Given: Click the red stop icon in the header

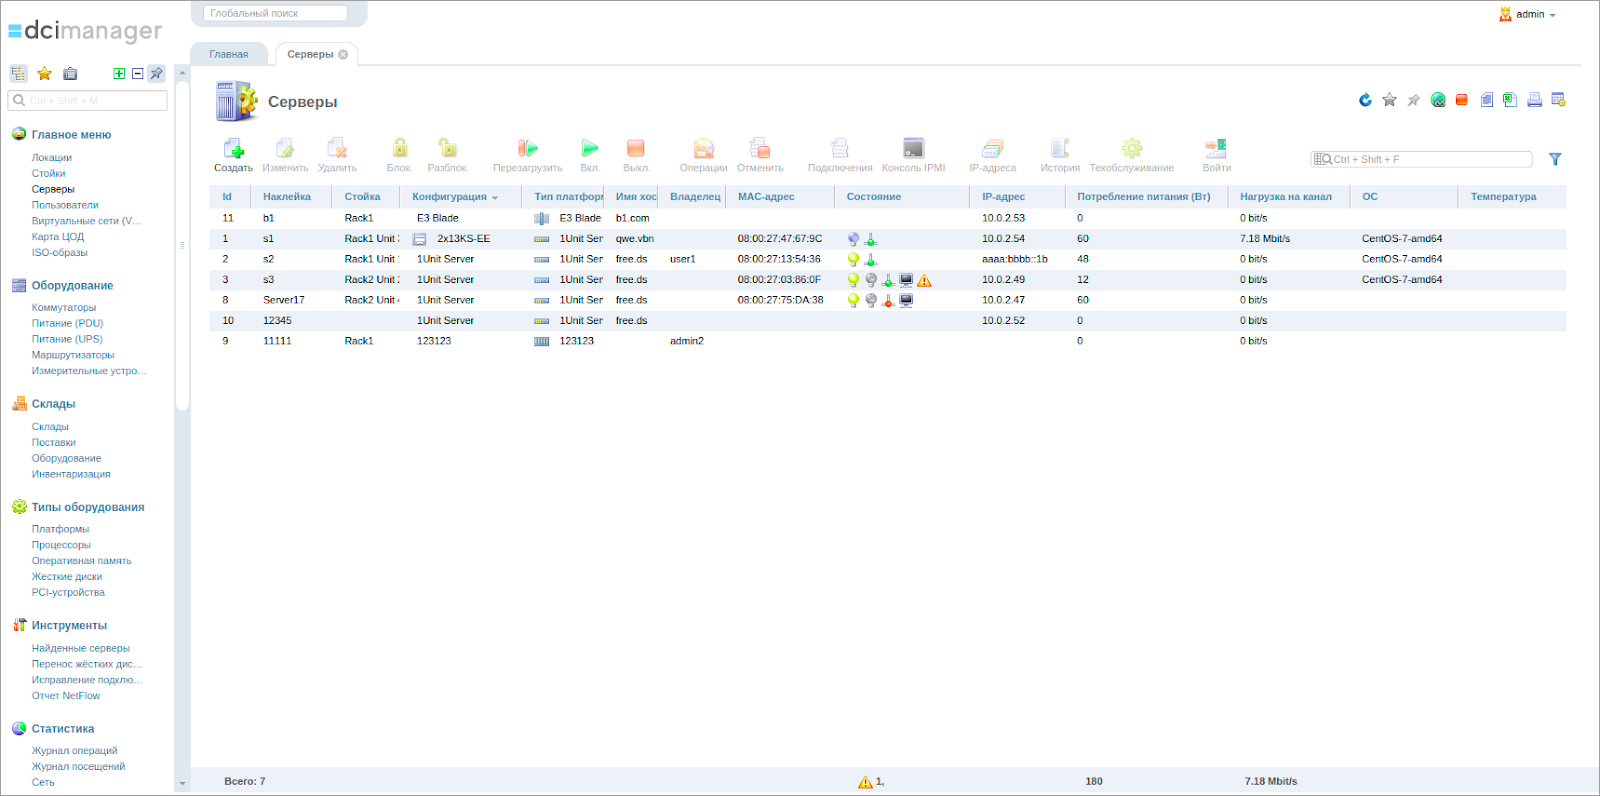Looking at the screenshot, I should 1462,100.
